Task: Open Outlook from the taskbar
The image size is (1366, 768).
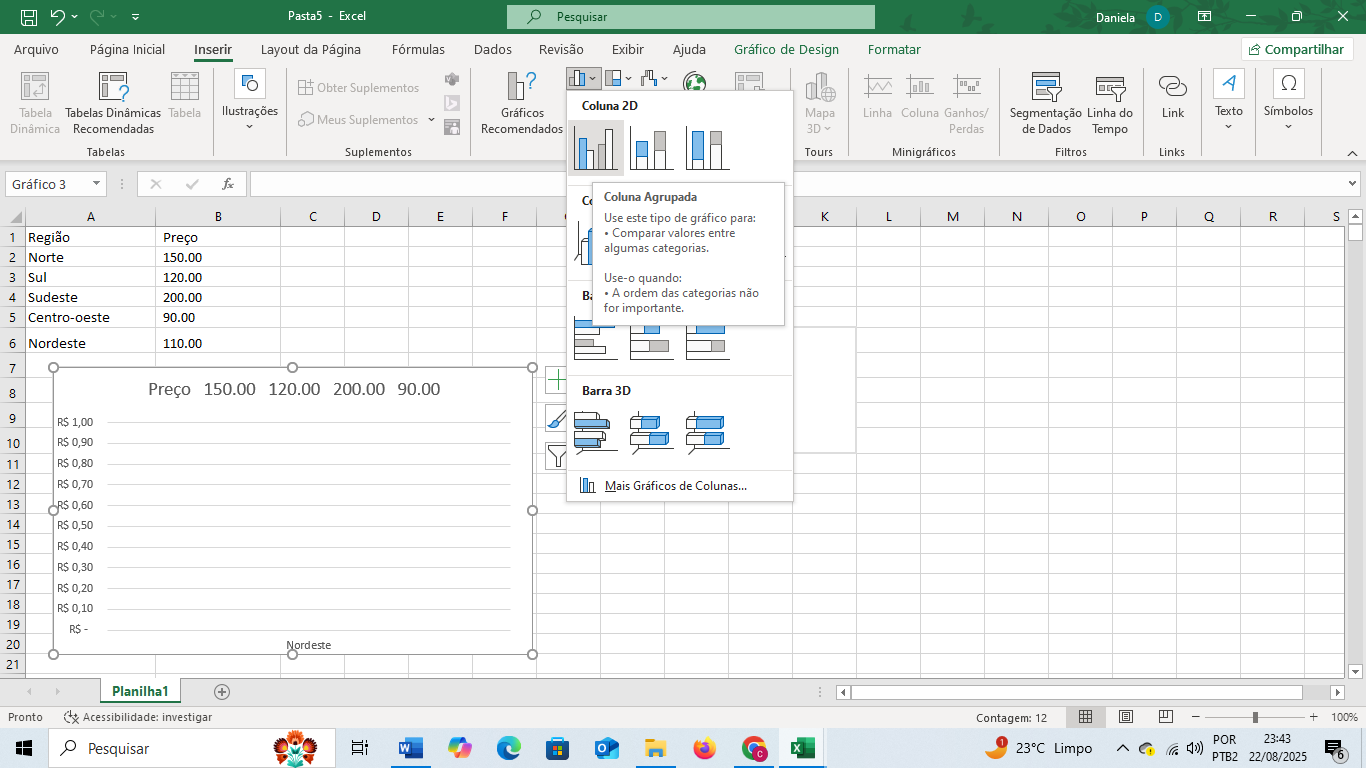Action: (x=607, y=748)
